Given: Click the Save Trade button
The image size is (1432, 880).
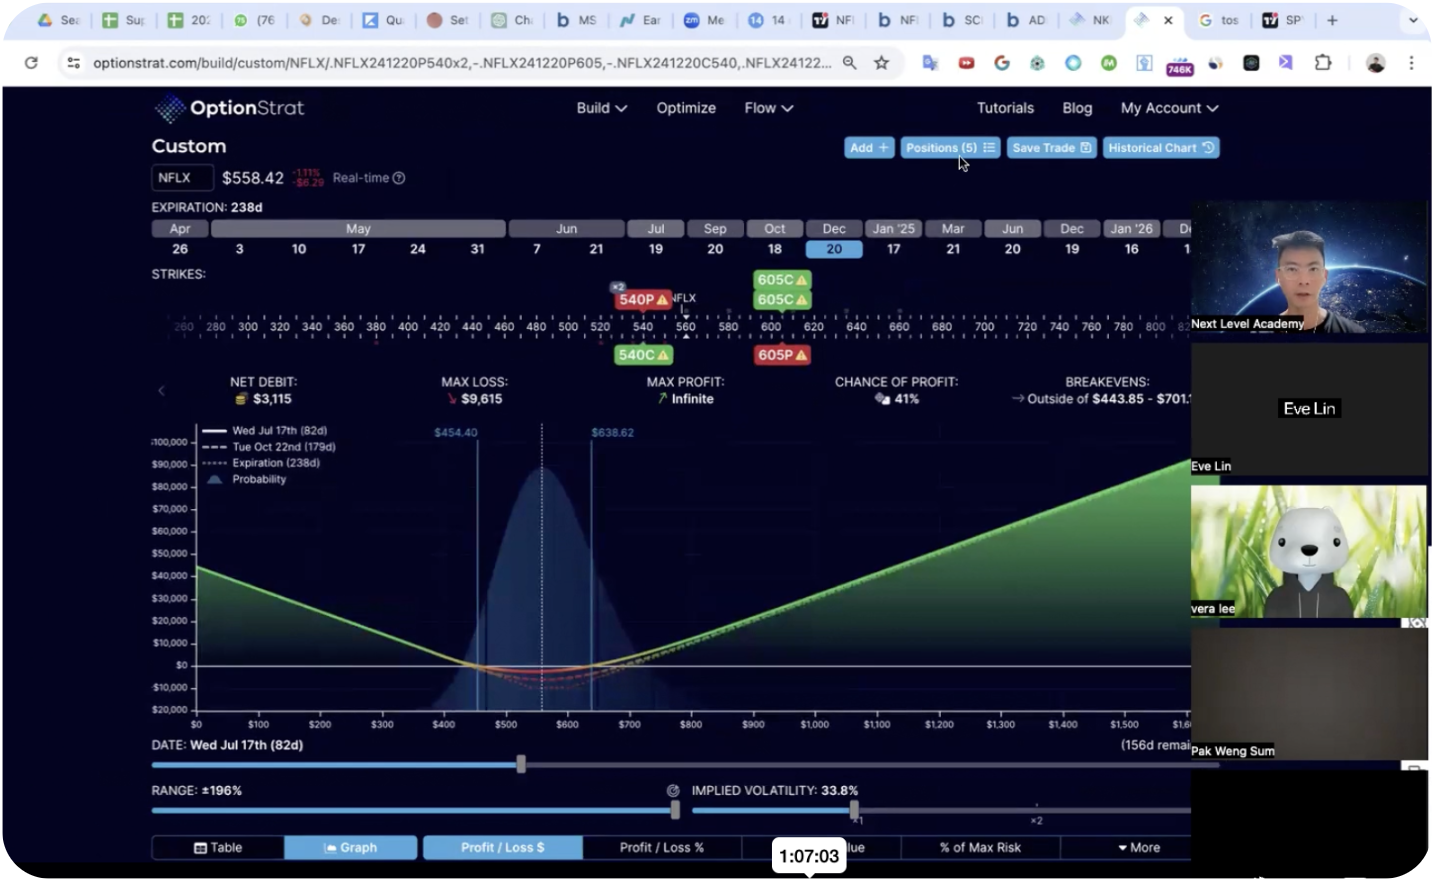Looking at the screenshot, I should click(1051, 148).
